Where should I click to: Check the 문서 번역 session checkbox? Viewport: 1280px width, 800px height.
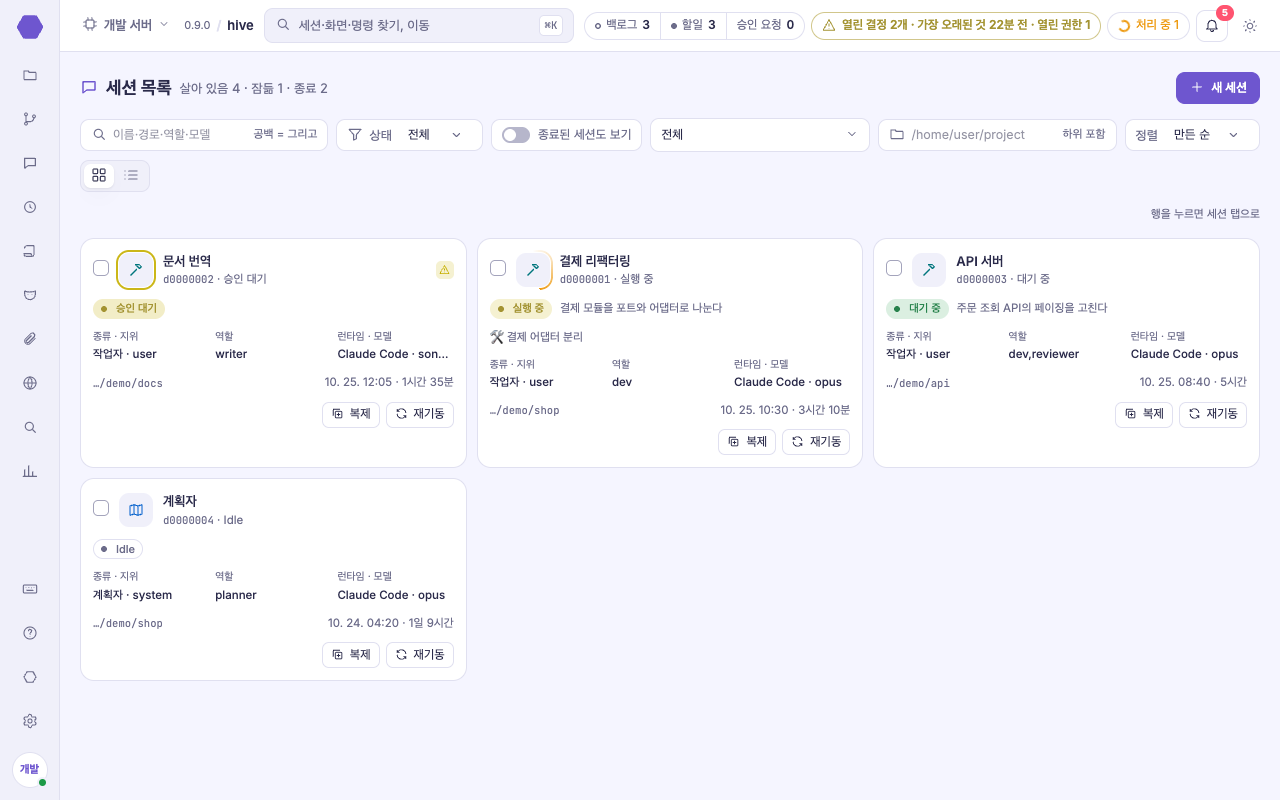tap(101, 268)
